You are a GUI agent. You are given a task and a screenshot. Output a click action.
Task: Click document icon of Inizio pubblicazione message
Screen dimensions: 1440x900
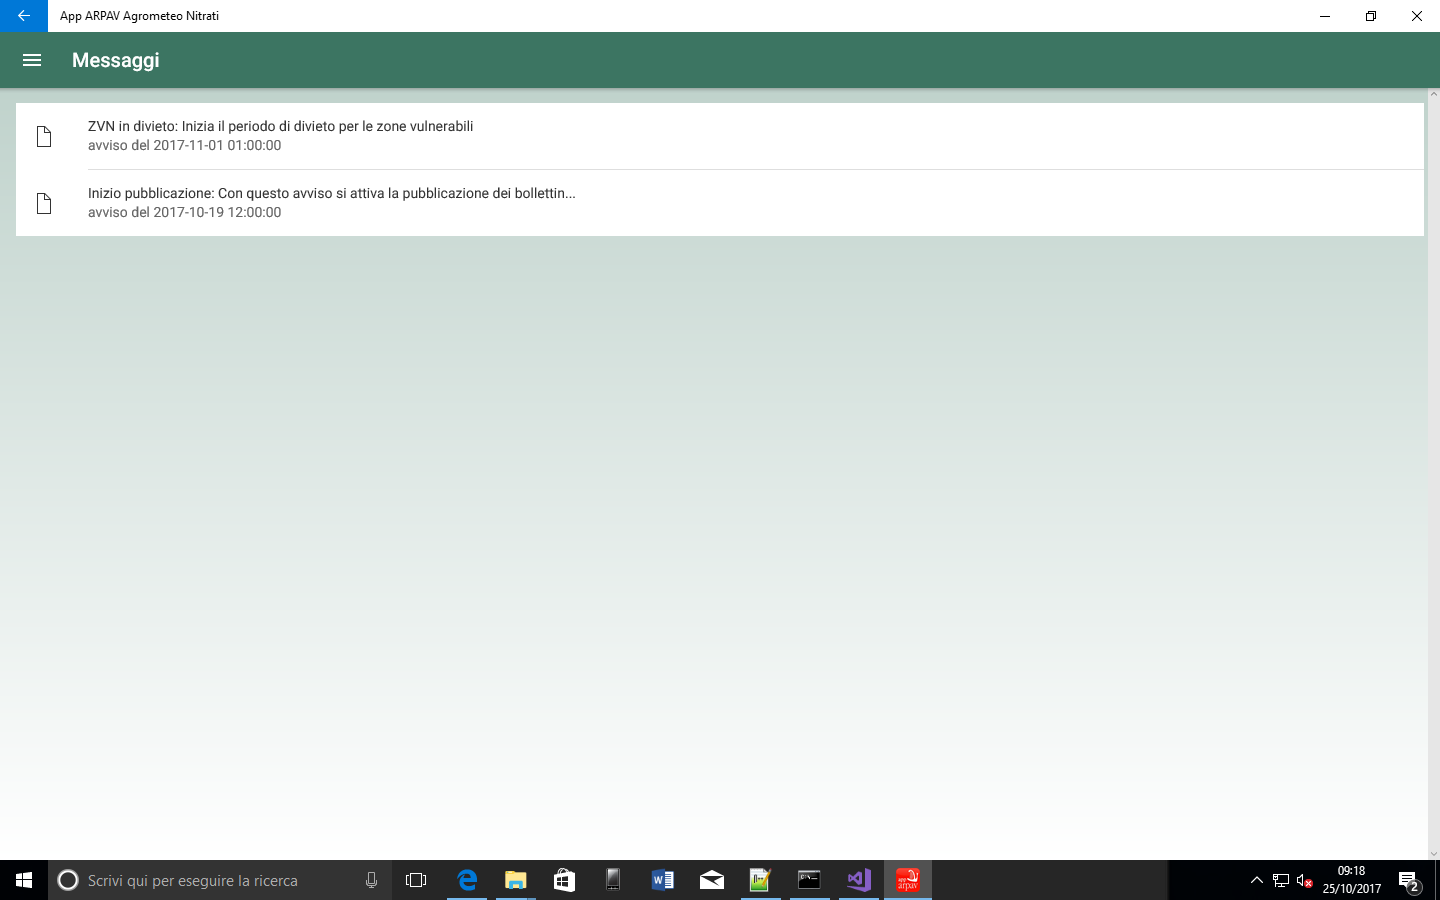click(x=44, y=203)
